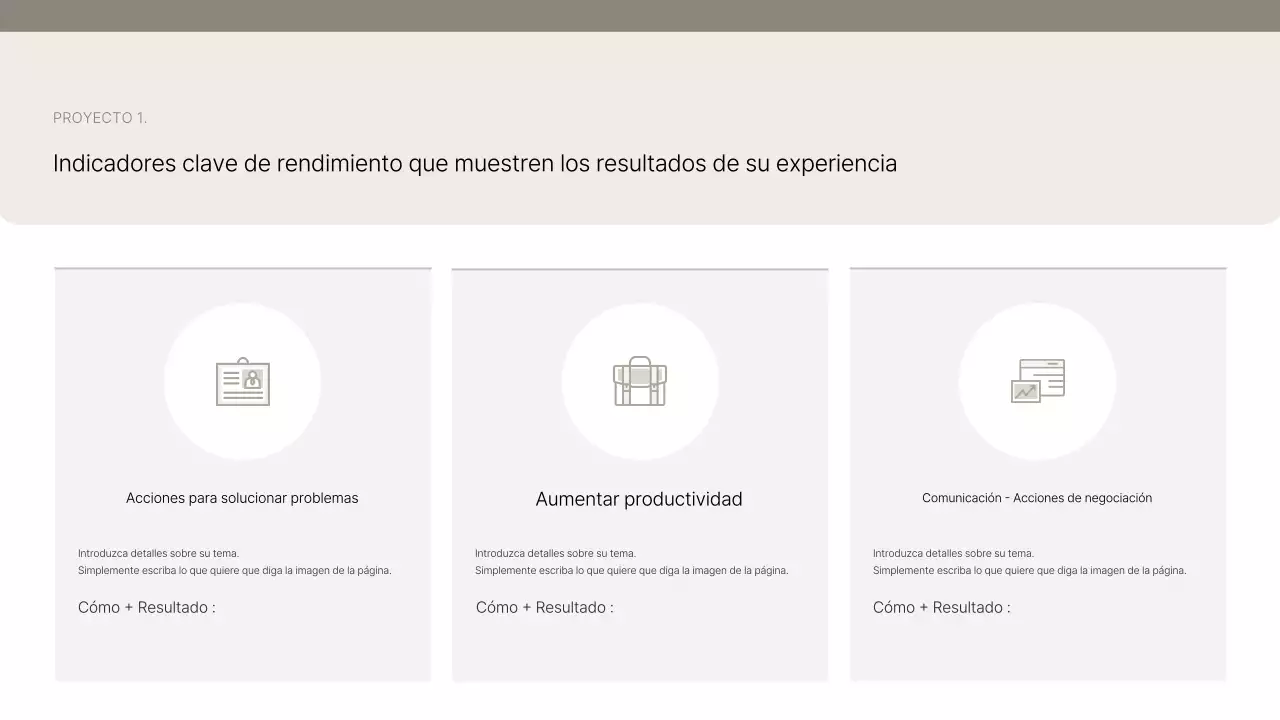Screen dimensions: 1280x720
Task: Select the heading 'Aumentar productividad'
Action: pyautogui.click(x=639, y=498)
